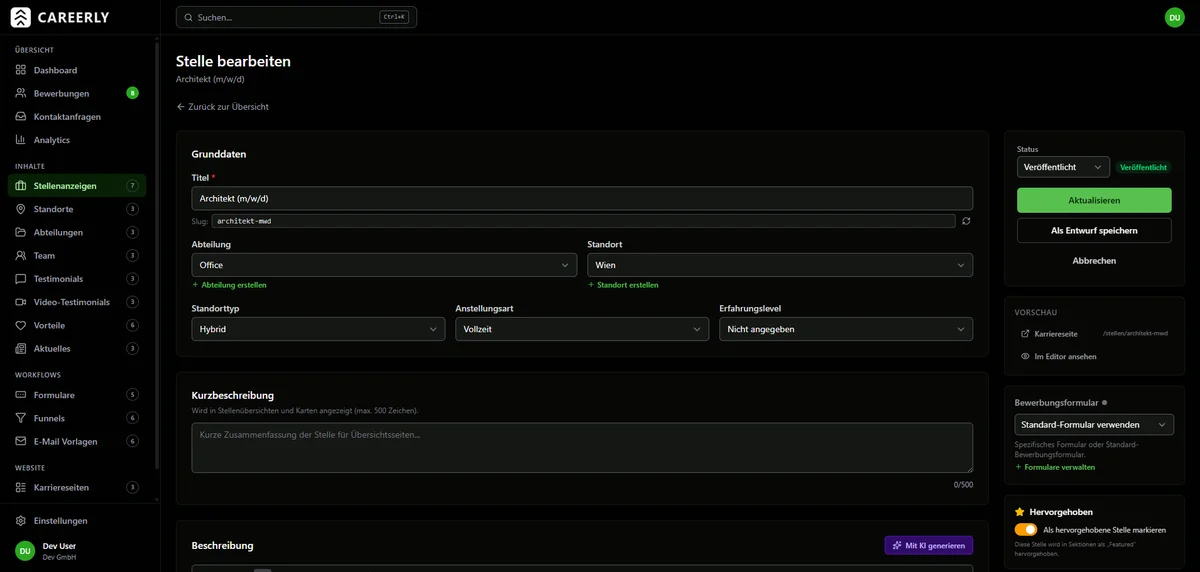Click the 0/500 character counter
This screenshot has width=1200, height=572.
(963, 484)
